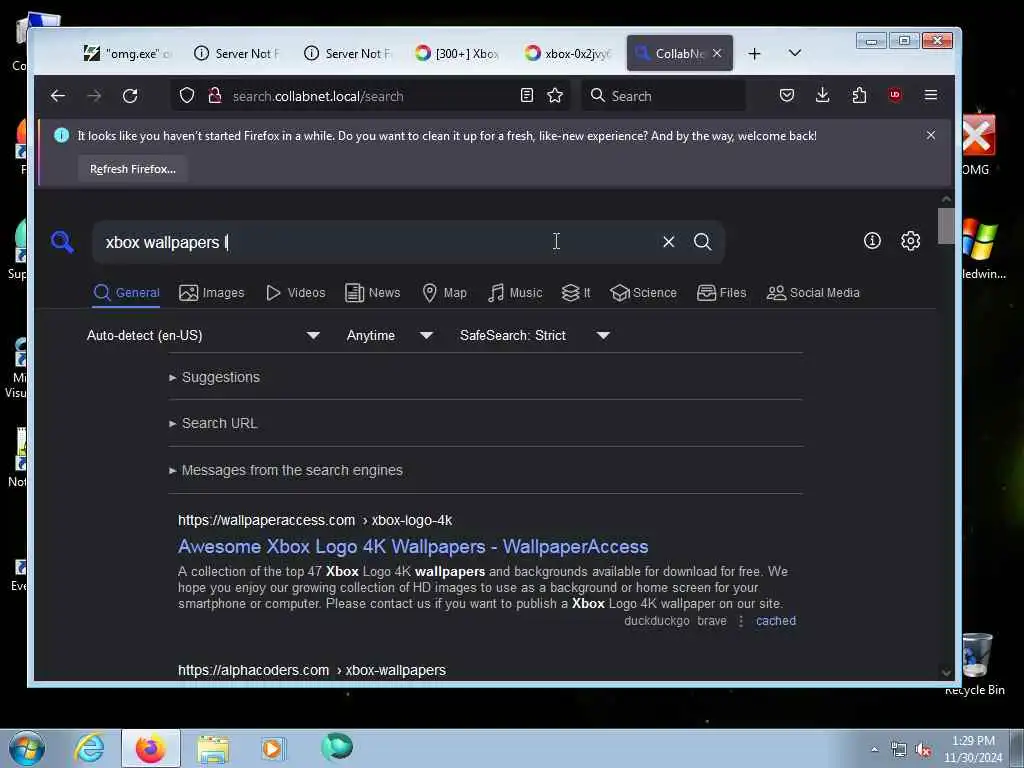Screen dimensions: 1024x768
Task: Click the toolbar Search field
Action: pyautogui.click(x=663, y=96)
